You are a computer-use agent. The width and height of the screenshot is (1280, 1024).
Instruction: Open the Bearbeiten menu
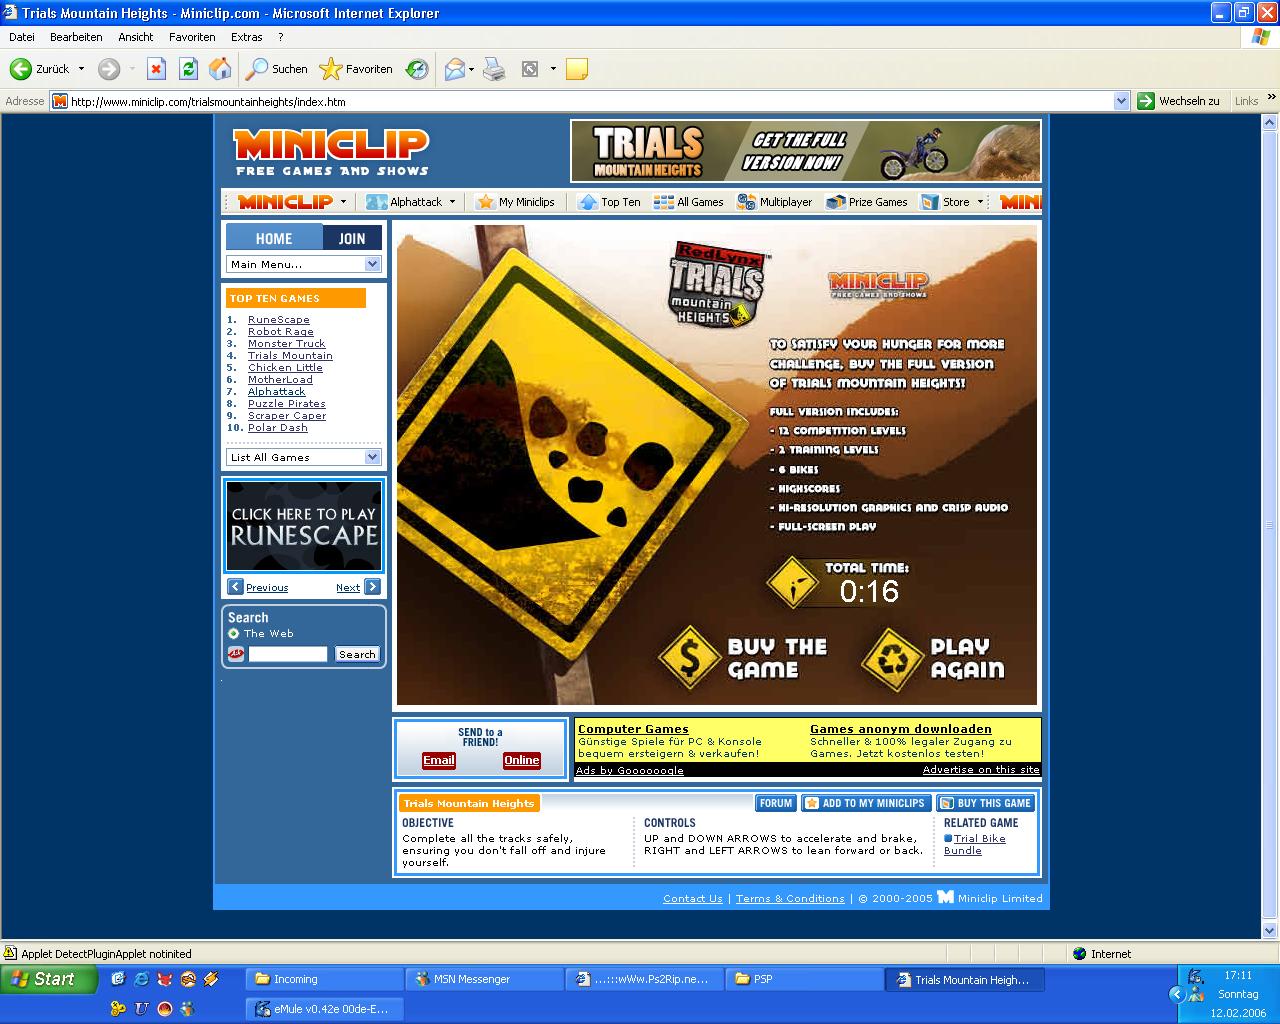click(76, 37)
